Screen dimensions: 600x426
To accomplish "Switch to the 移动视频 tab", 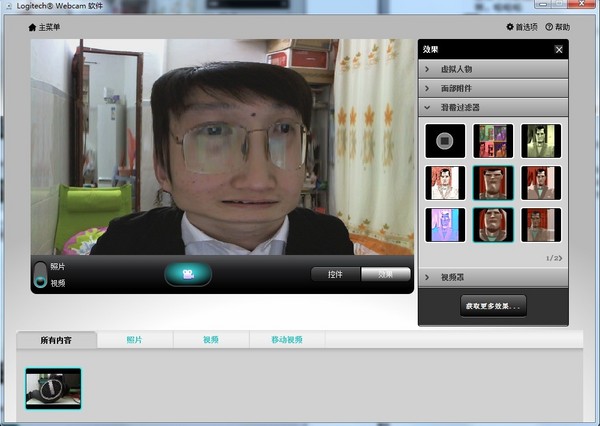I will pos(286,340).
